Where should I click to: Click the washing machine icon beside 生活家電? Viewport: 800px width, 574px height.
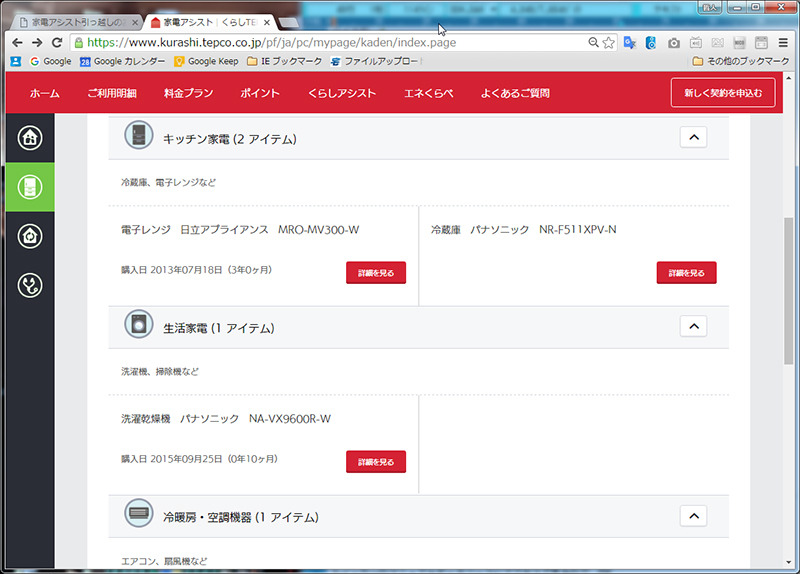(139, 324)
